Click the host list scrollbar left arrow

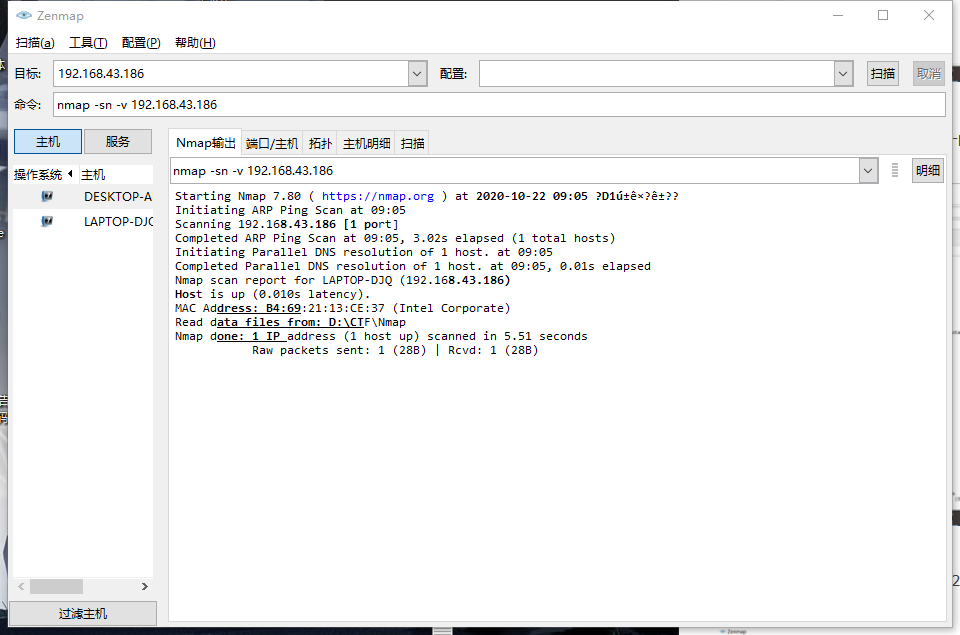pos(21,586)
